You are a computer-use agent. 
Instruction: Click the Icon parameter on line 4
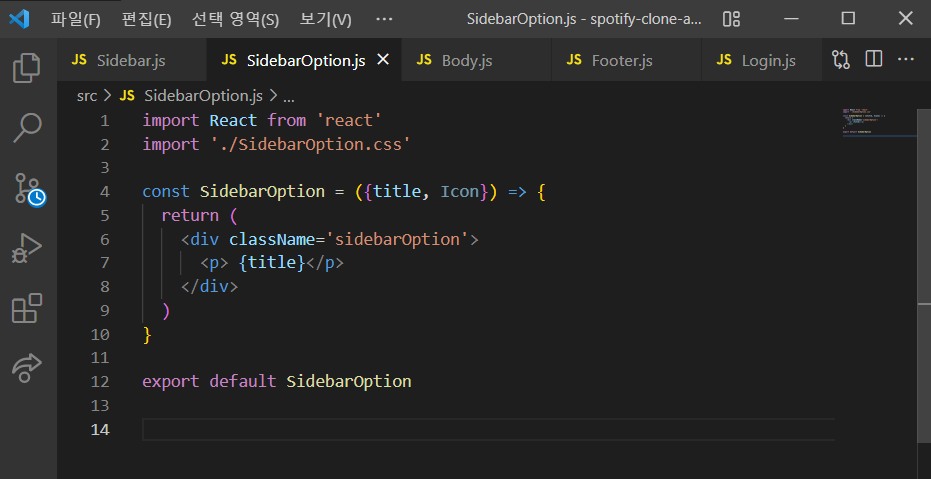460,192
